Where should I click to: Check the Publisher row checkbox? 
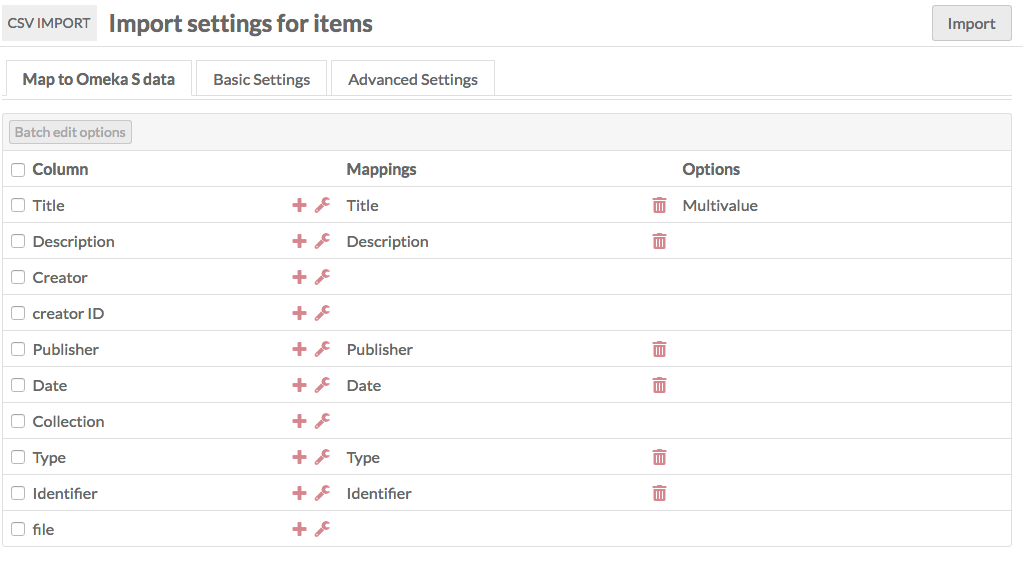[18, 349]
